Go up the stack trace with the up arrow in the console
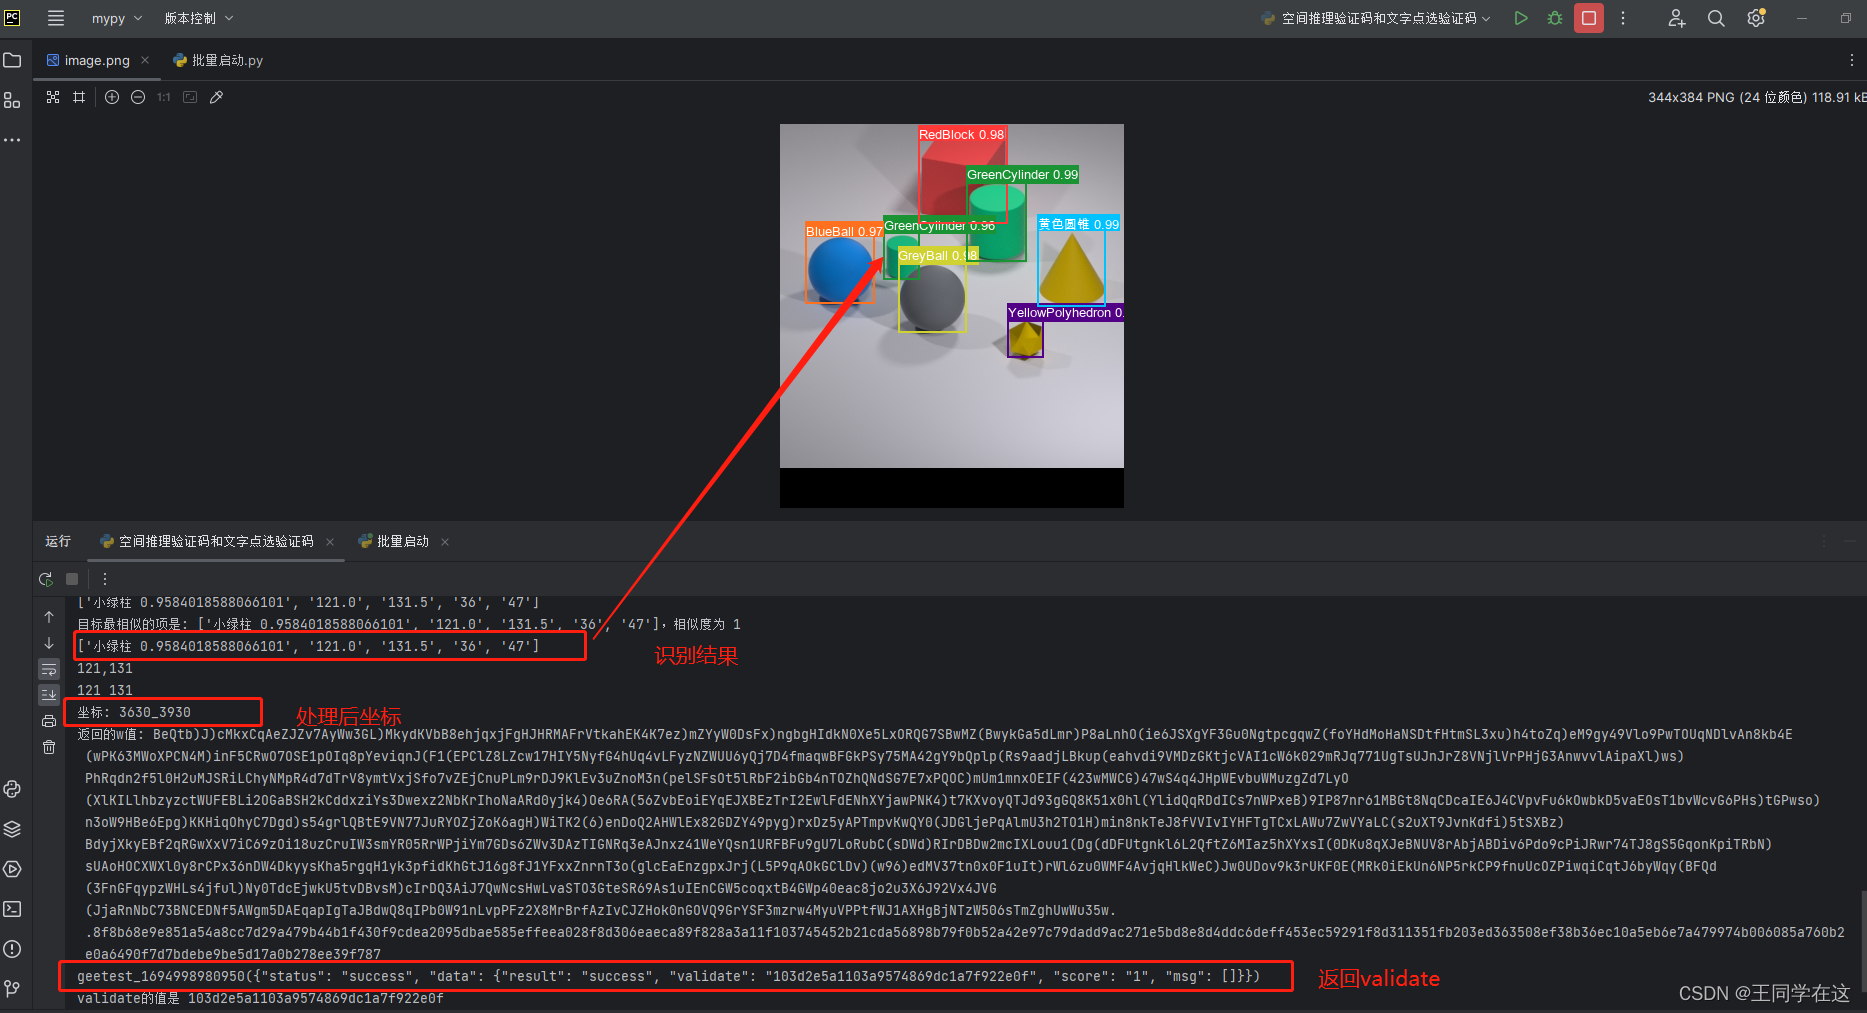The height and width of the screenshot is (1013, 1867). [49, 617]
